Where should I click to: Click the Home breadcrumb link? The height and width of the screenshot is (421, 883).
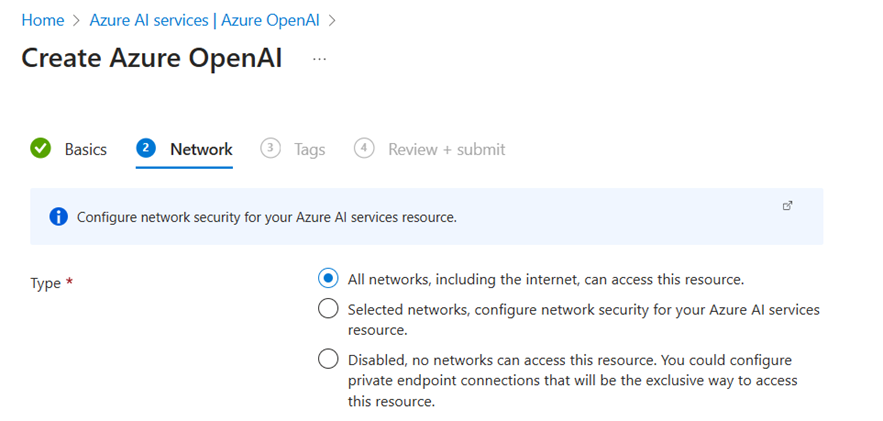click(x=42, y=19)
